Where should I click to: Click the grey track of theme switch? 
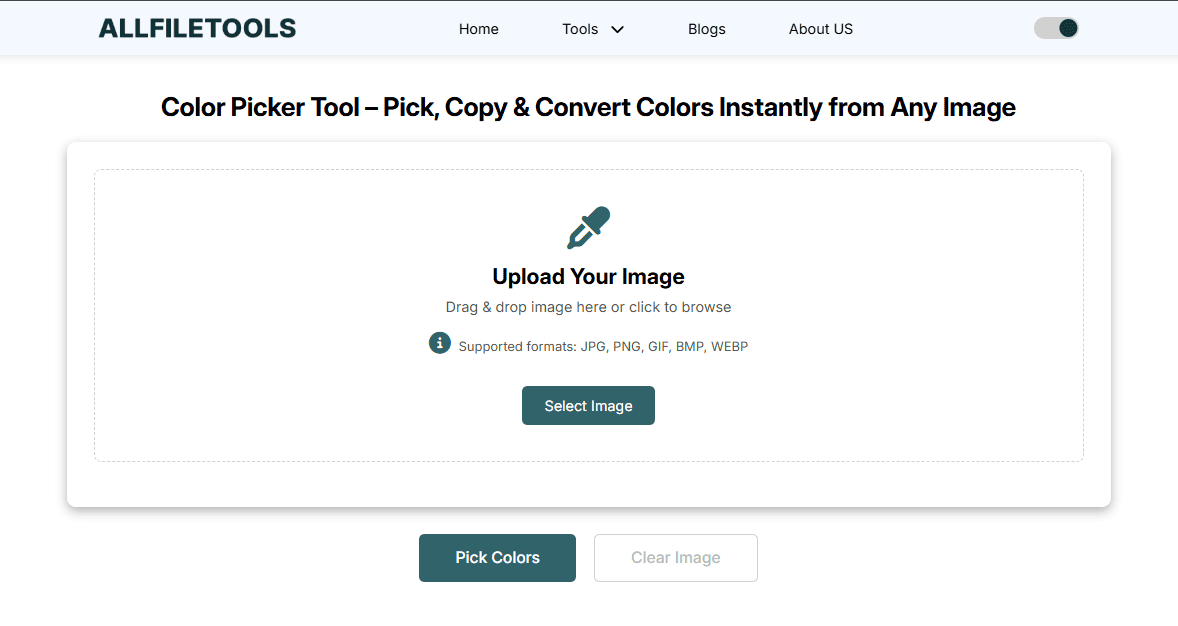click(x=1044, y=28)
